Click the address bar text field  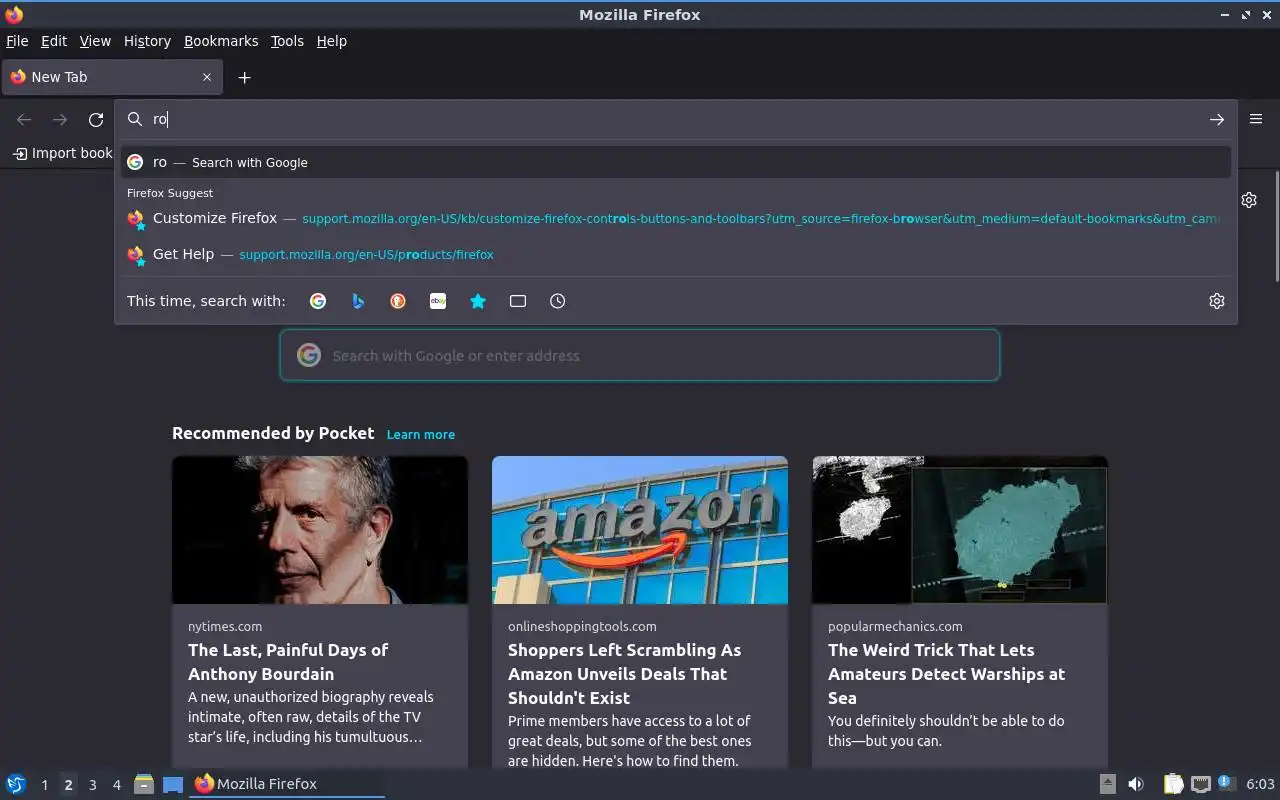point(675,119)
